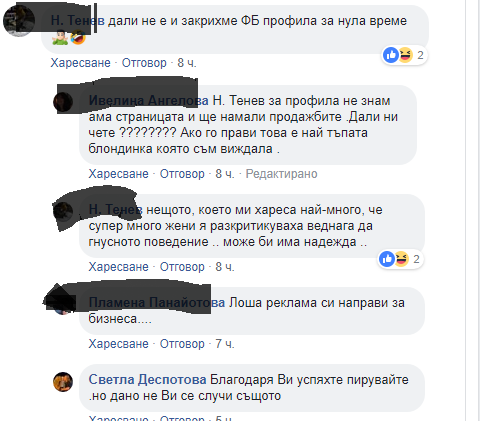Like the 'закрихме ФБ профила' comment via Харесване
This screenshot has width=480, height=421.
(x=80, y=63)
